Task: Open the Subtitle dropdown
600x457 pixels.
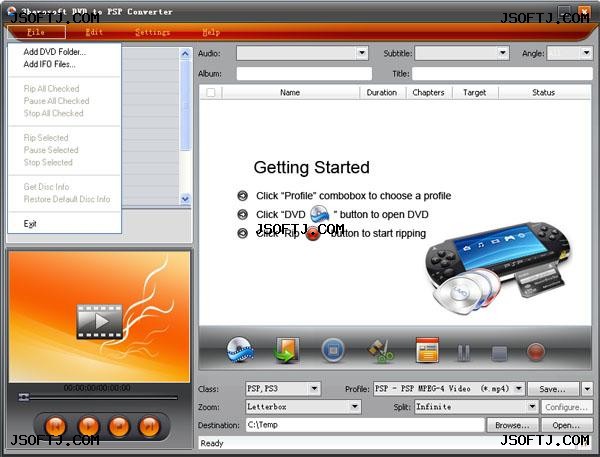Action: click(503, 53)
